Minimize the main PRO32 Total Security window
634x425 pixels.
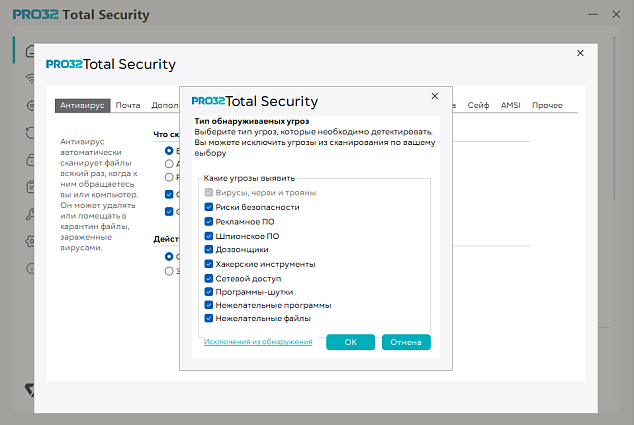pyautogui.click(x=593, y=15)
